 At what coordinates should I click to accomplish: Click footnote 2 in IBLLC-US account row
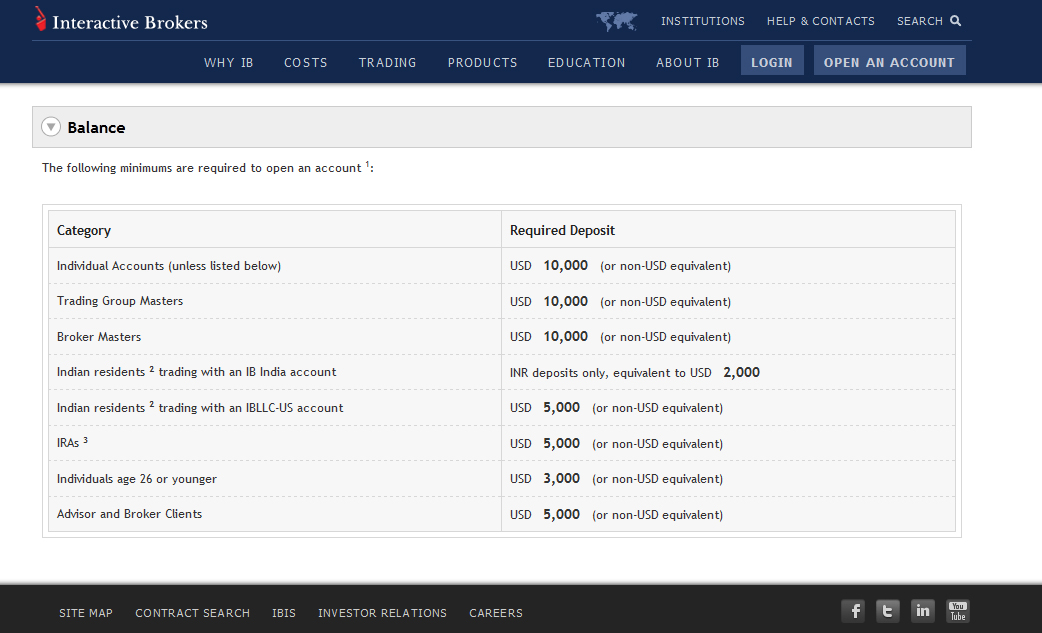(152, 404)
